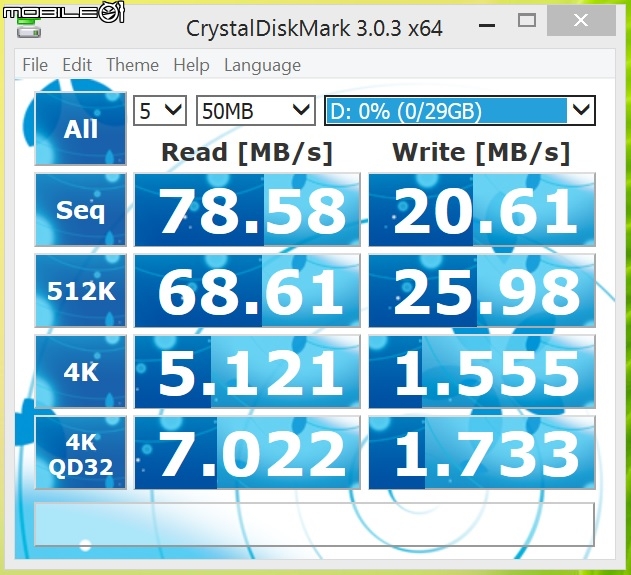Open the Language menu
Viewport: 631px width, 575px height.
coord(262,65)
